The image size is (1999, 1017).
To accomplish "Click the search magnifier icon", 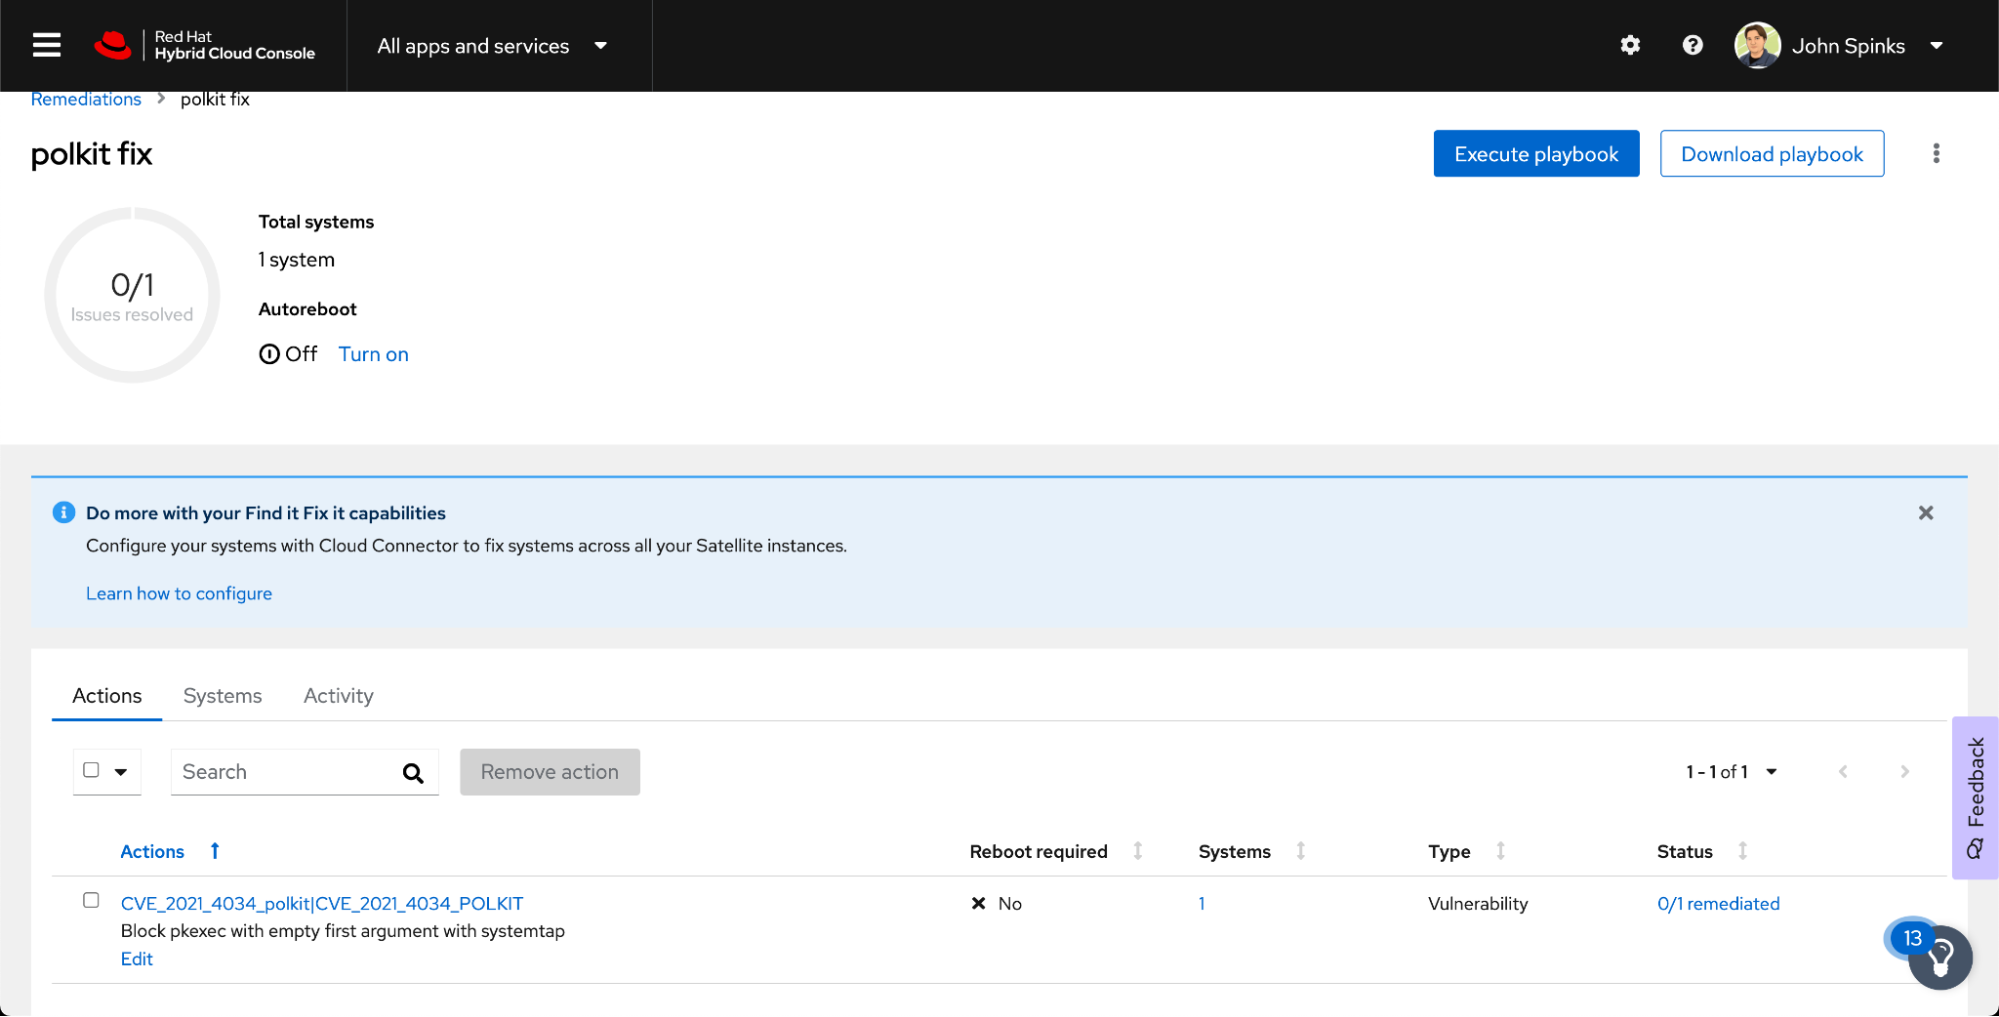I will pyautogui.click(x=413, y=772).
